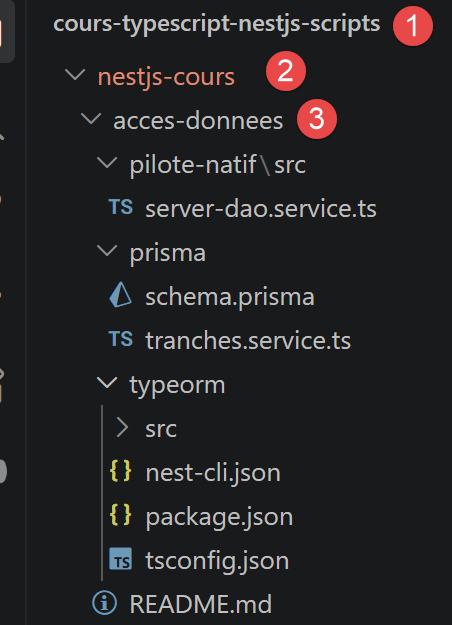Click the info icon beside README.md
Image resolution: width=452 pixels, height=625 pixels.
point(104,603)
